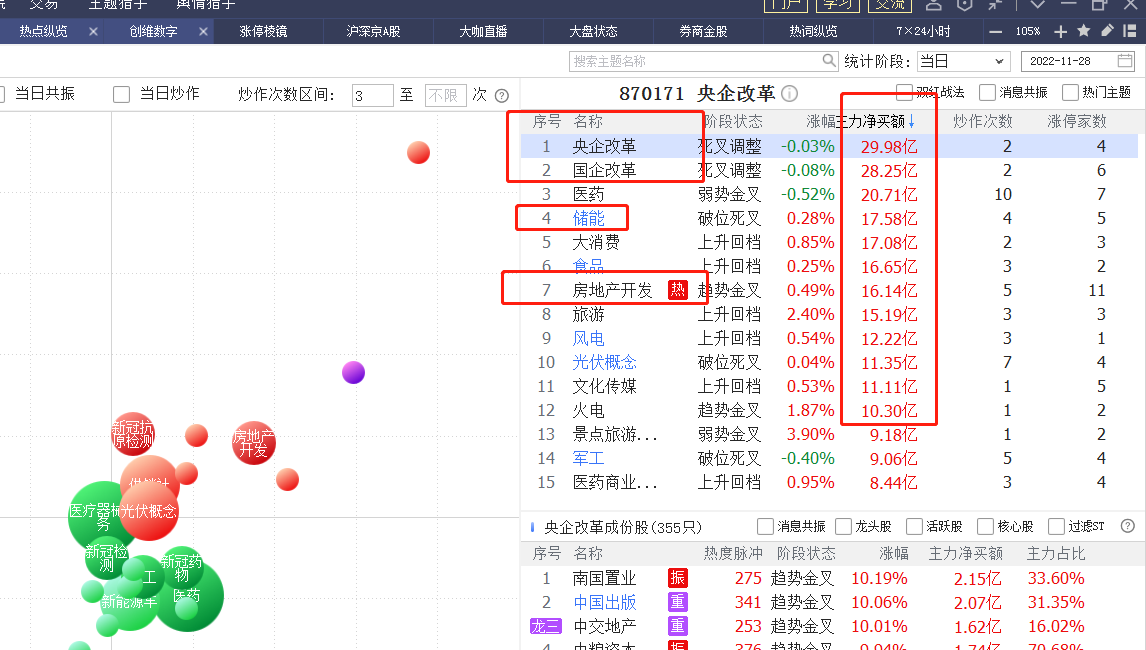Switch to the 热词纵览 tab
The image size is (1146, 650).
click(x=813, y=31)
